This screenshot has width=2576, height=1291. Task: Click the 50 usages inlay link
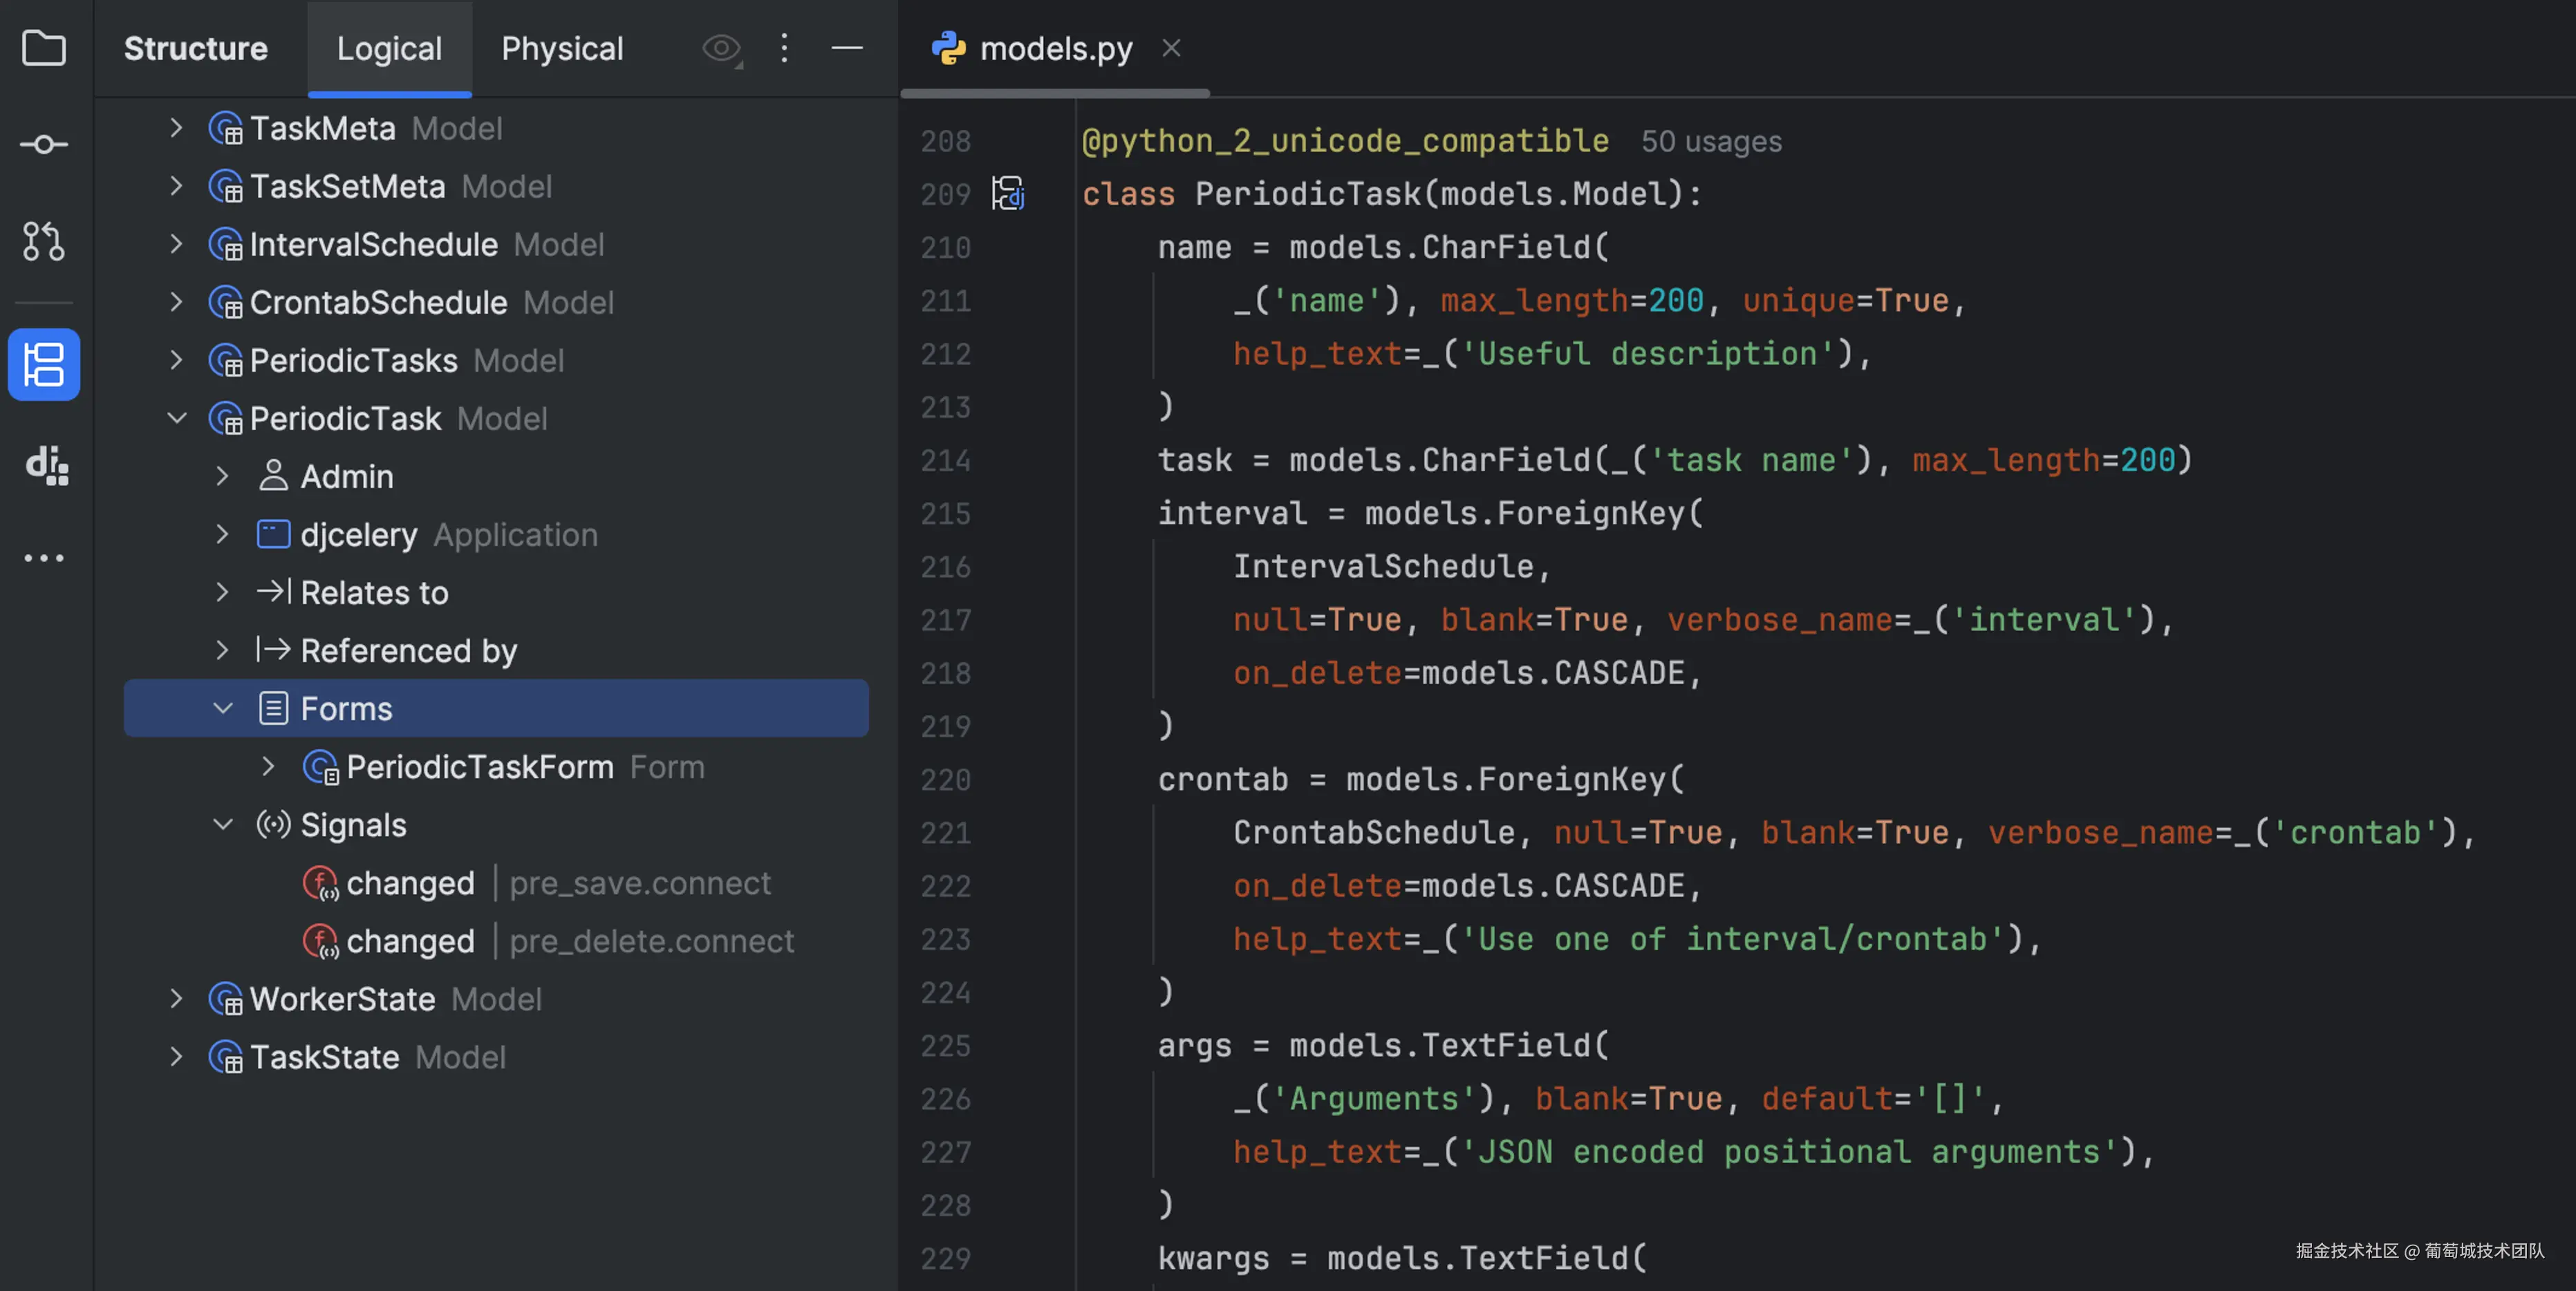click(x=1711, y=141)
